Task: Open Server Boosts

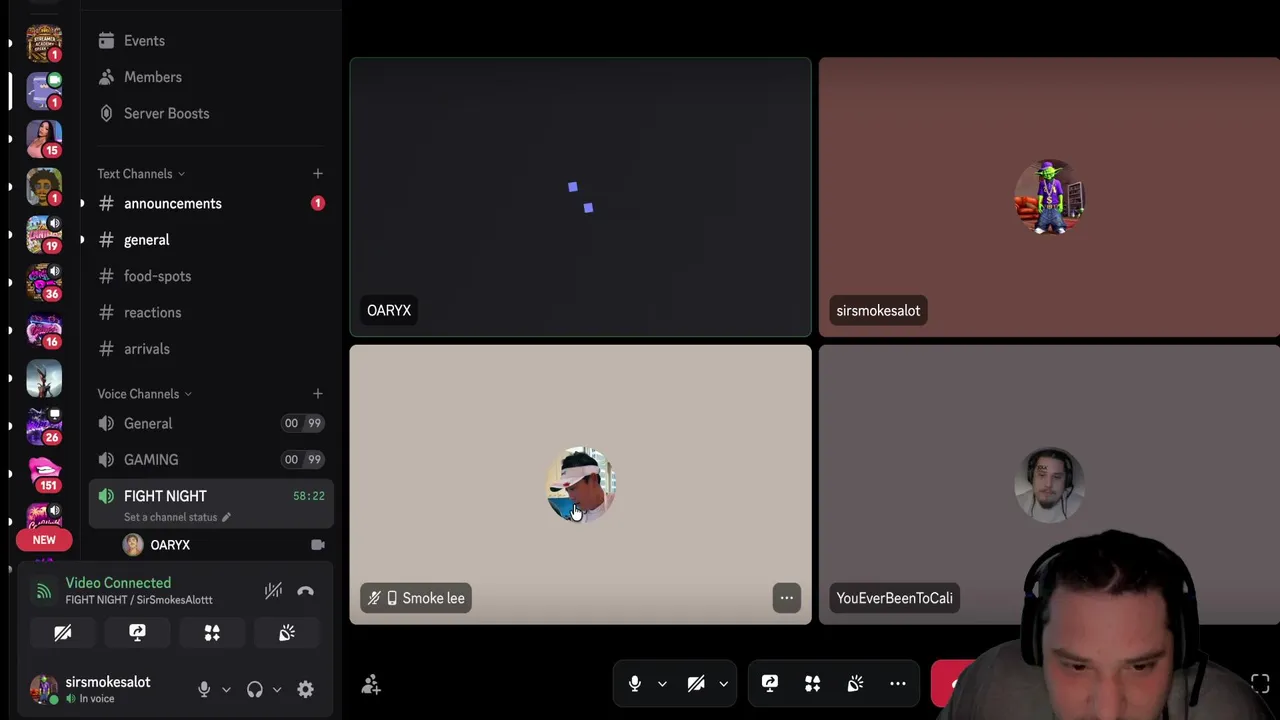Action: (166, 113)
